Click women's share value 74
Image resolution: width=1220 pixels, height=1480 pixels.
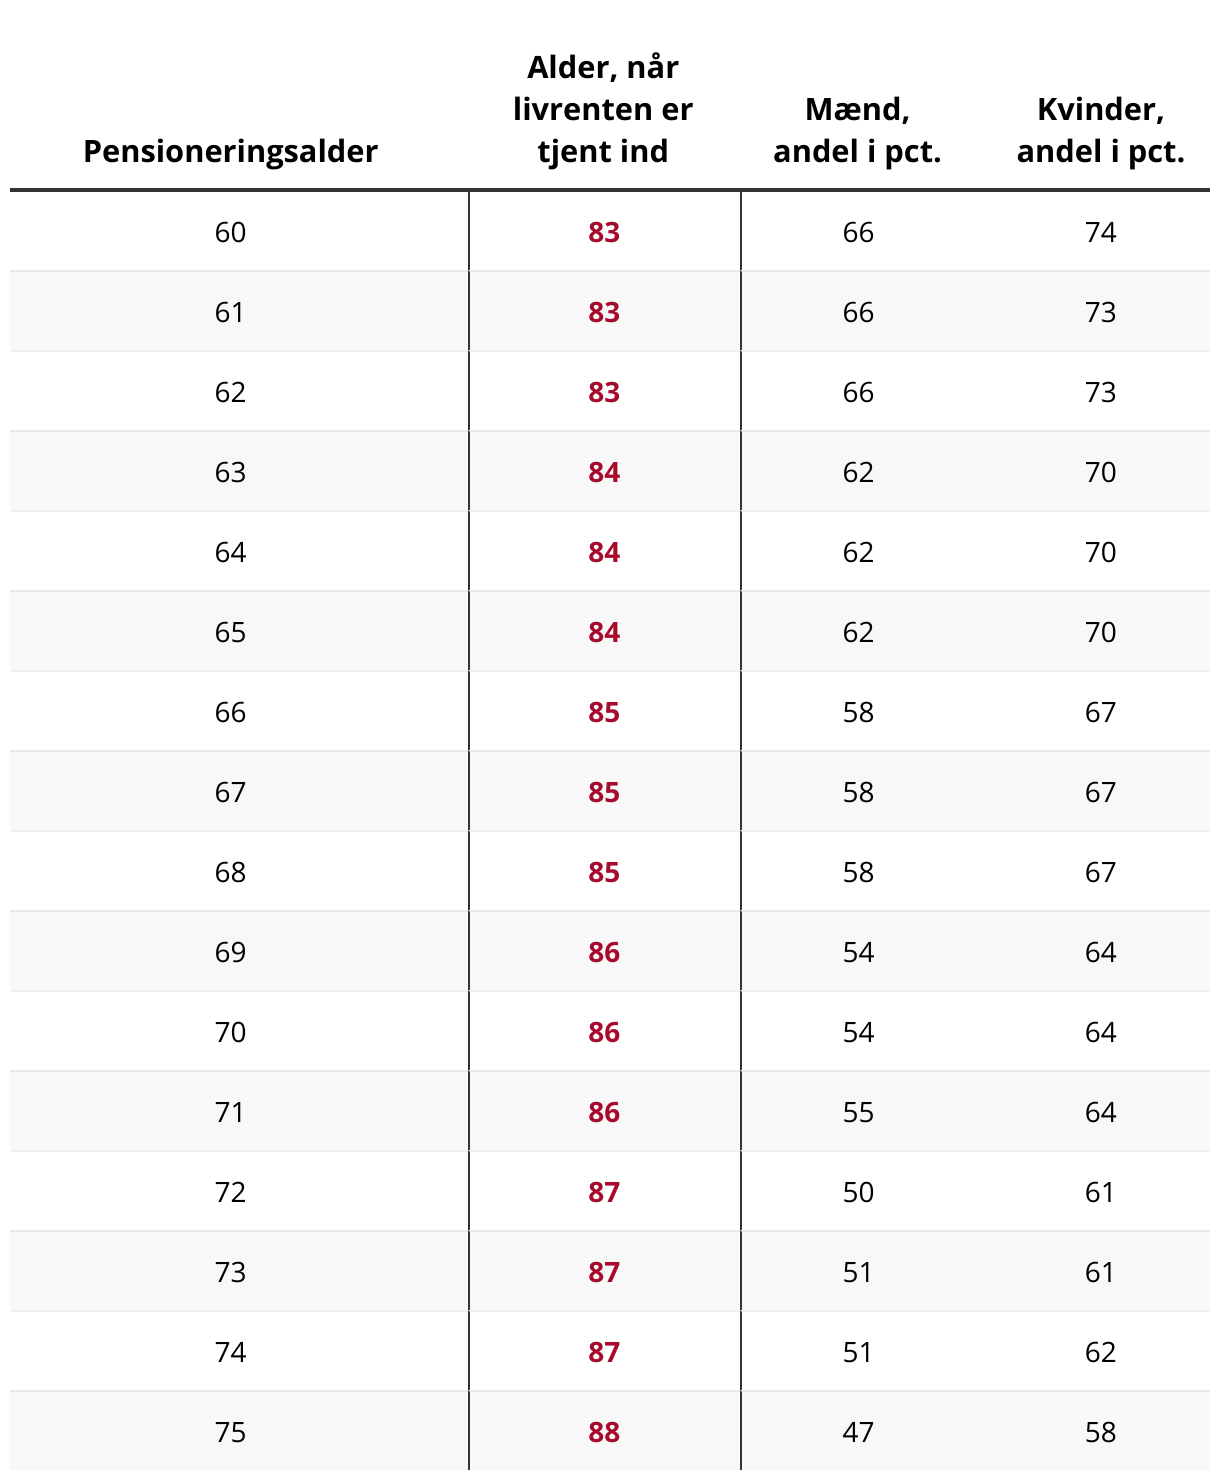point(1100,232)
